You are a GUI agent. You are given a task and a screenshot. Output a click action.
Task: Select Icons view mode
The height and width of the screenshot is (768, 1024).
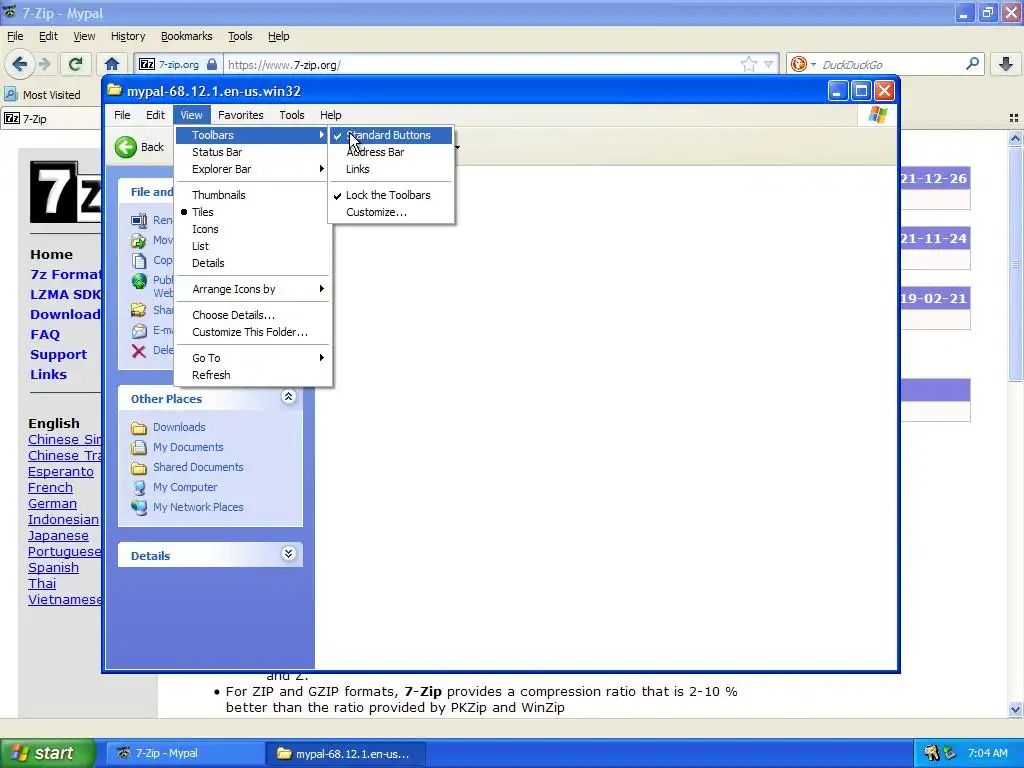tap(253, 229)
